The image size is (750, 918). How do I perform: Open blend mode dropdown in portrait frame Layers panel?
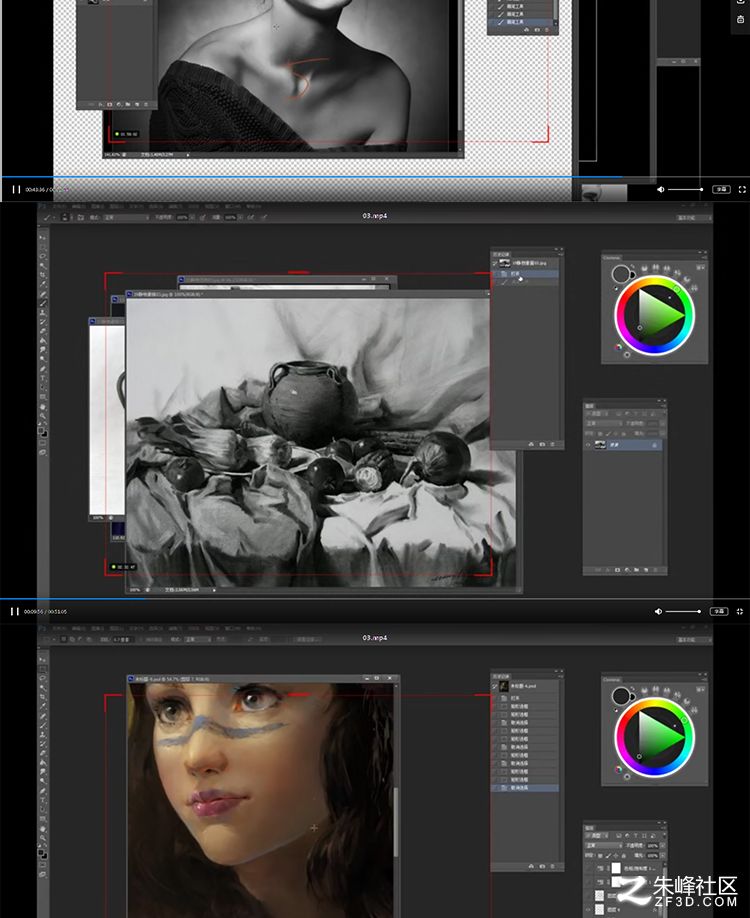[604, 845]
